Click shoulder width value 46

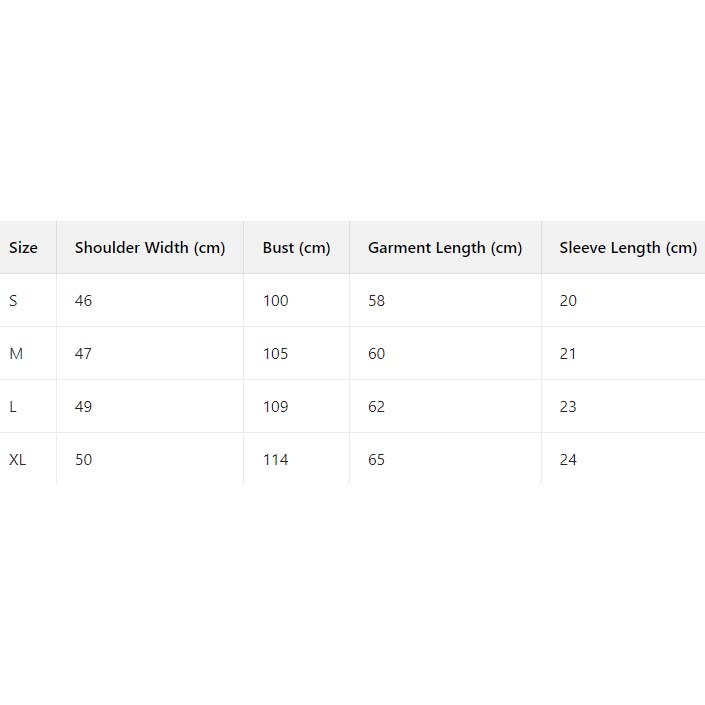(83, 301)
